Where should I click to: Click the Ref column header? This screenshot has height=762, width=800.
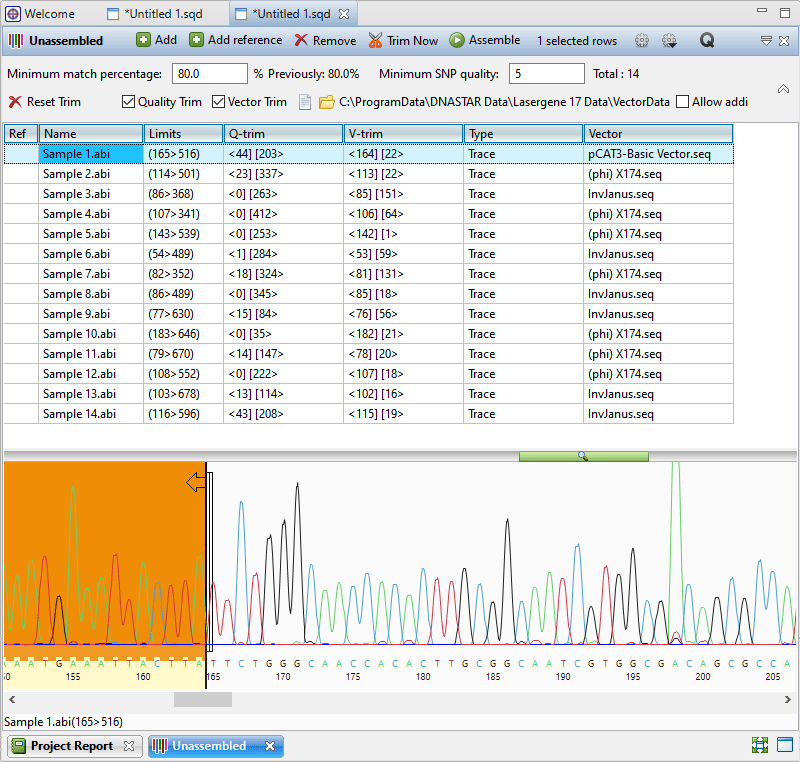21,134
